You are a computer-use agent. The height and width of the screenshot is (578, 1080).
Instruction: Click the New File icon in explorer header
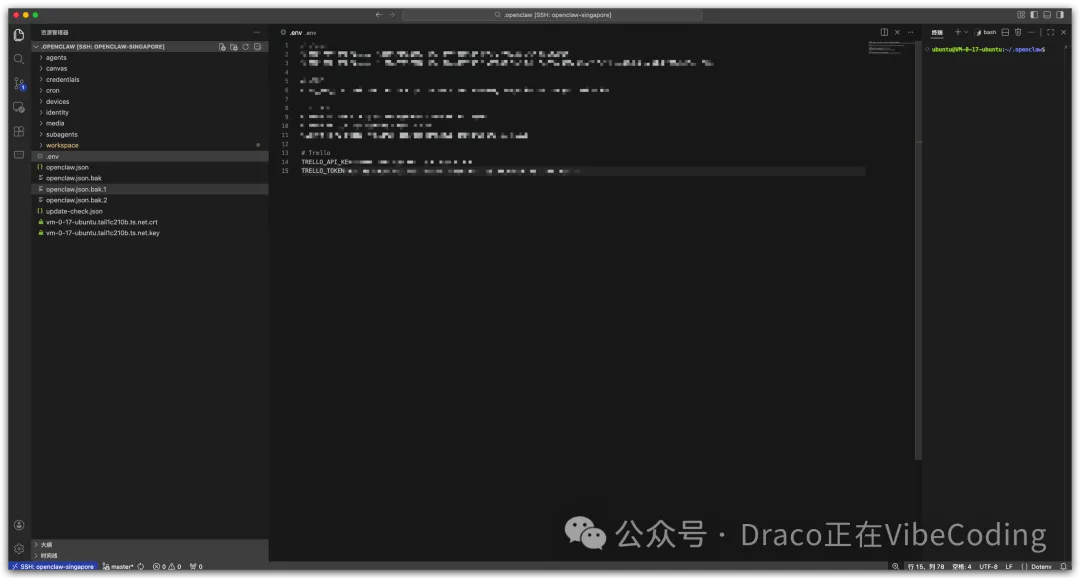(222, 47)
